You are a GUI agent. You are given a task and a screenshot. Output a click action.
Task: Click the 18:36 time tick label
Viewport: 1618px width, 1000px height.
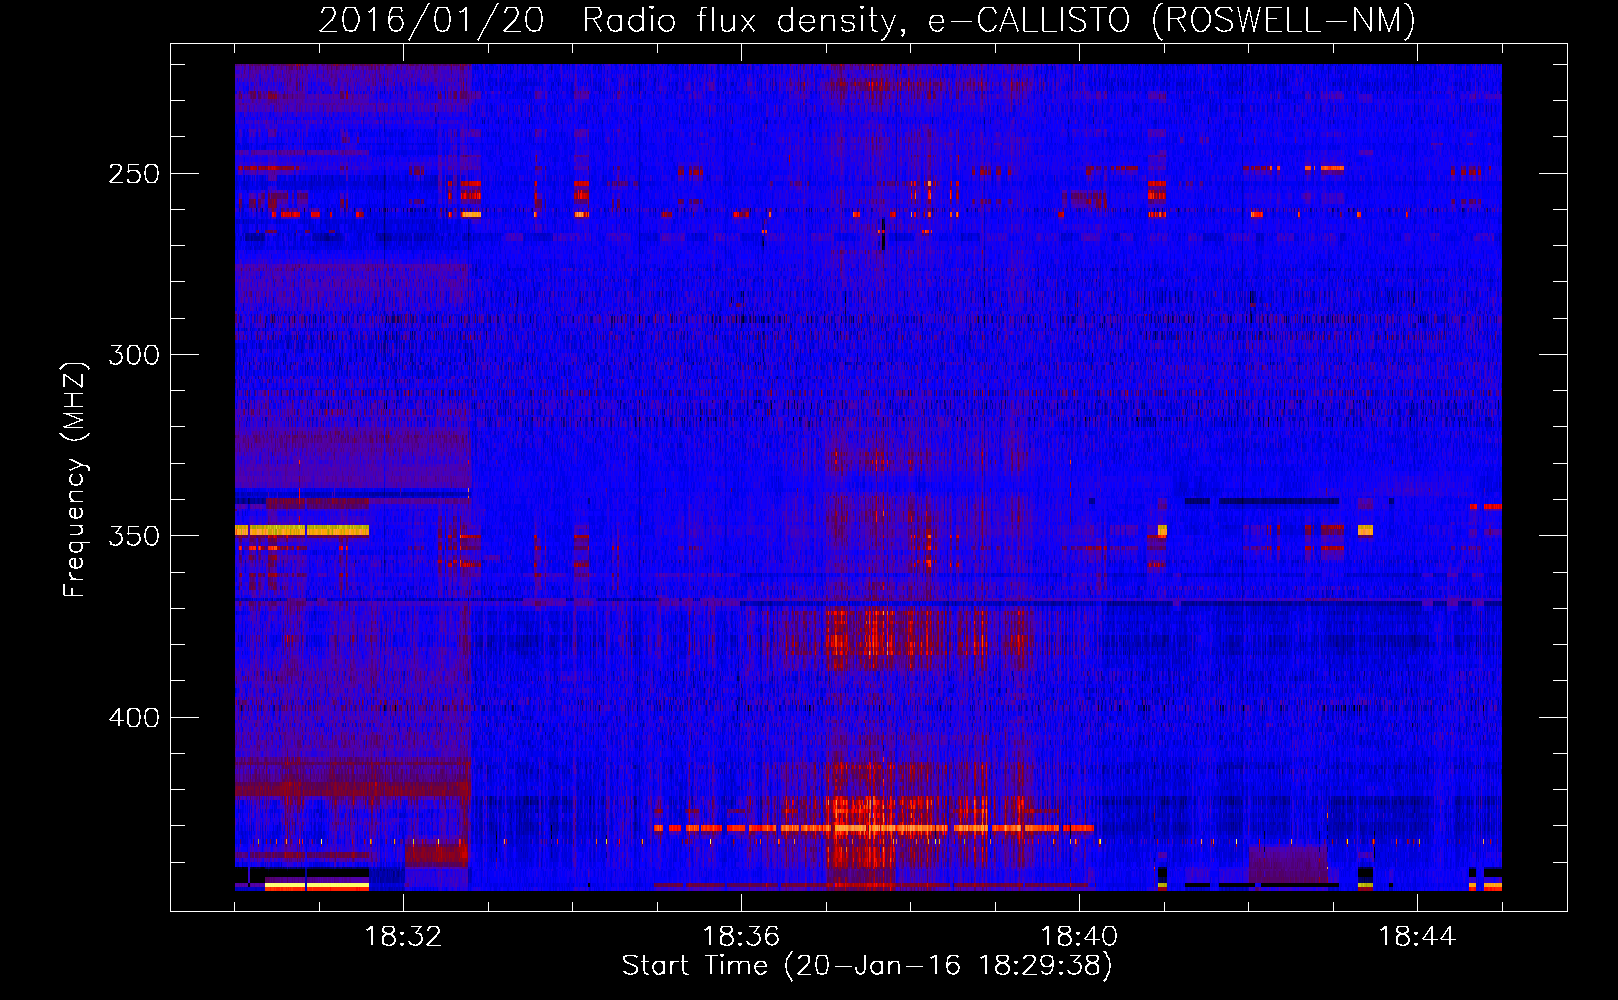pos(741,937)
